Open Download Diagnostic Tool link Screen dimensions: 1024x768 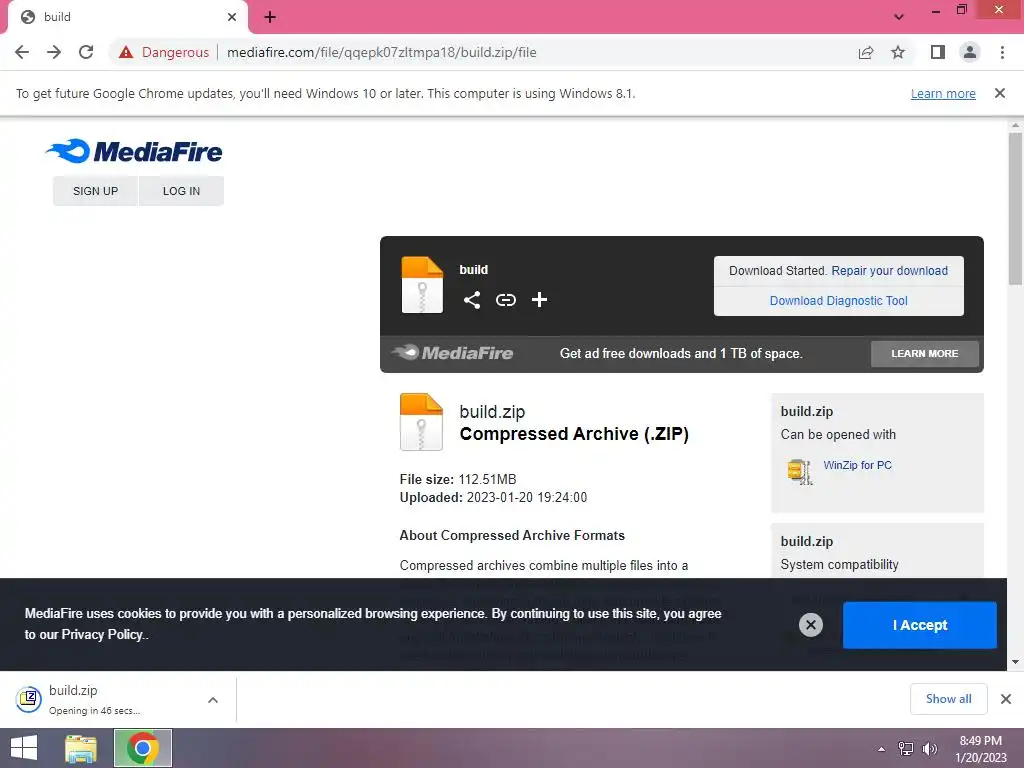coord(839,300)
